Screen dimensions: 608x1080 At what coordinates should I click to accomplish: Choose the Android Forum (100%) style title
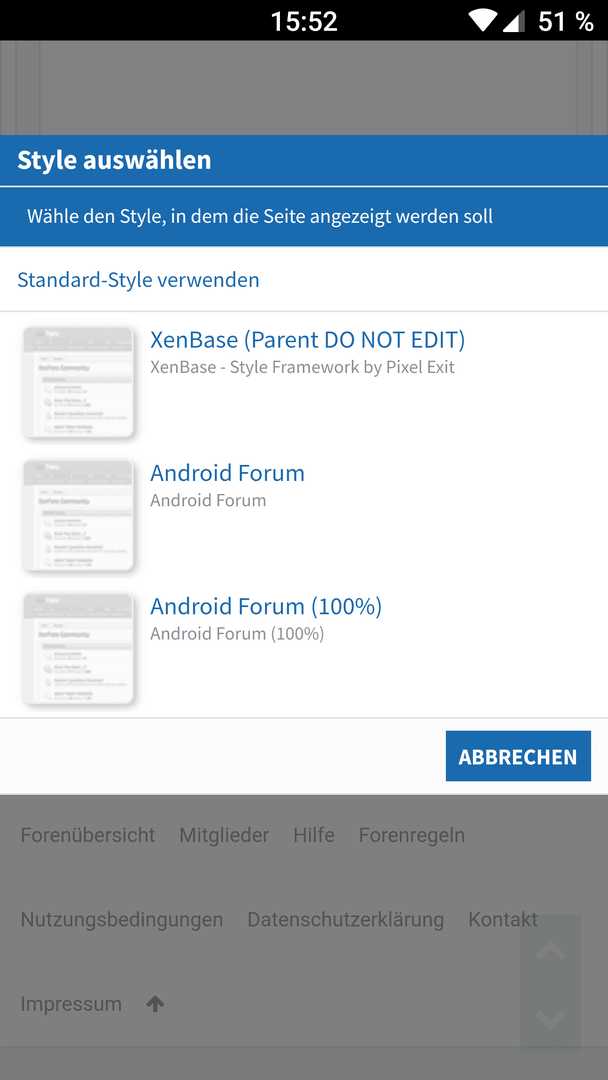[x=266, y=606]
